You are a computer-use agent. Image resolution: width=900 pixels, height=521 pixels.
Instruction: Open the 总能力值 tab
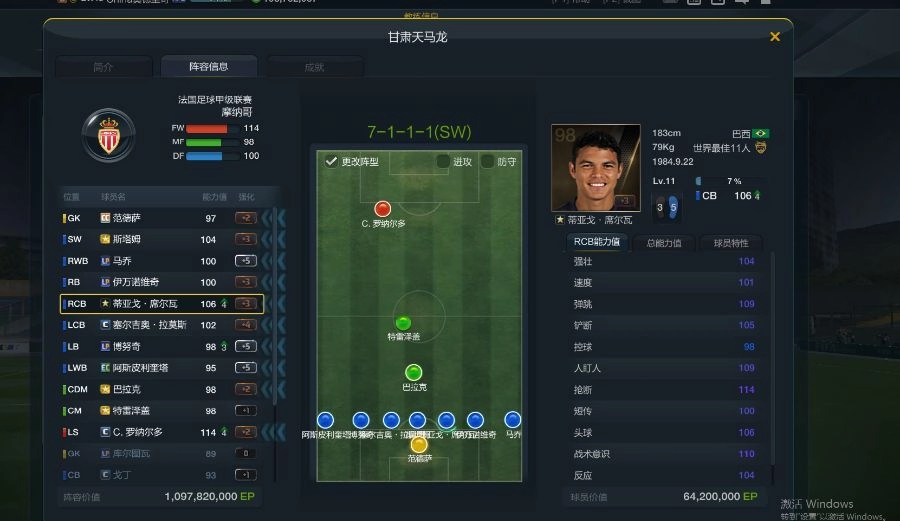click(664, 243)
